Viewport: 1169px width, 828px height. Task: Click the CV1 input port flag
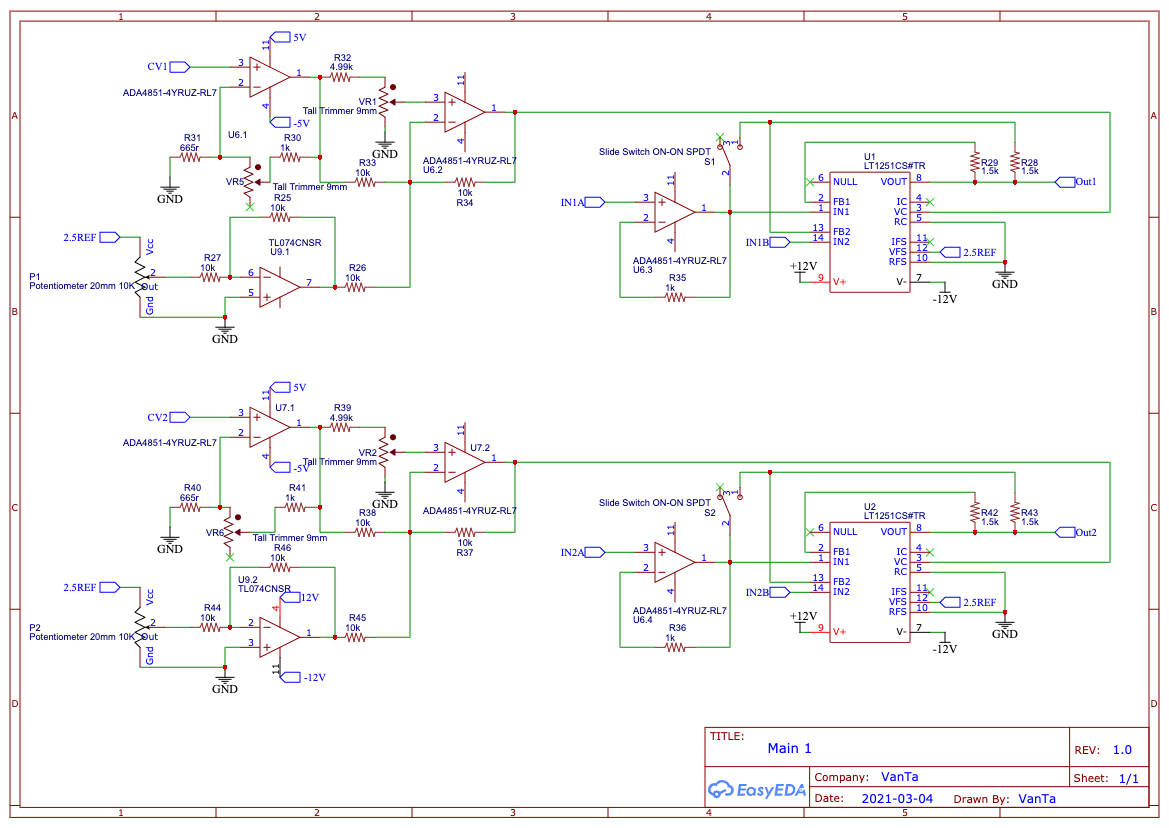180,67
